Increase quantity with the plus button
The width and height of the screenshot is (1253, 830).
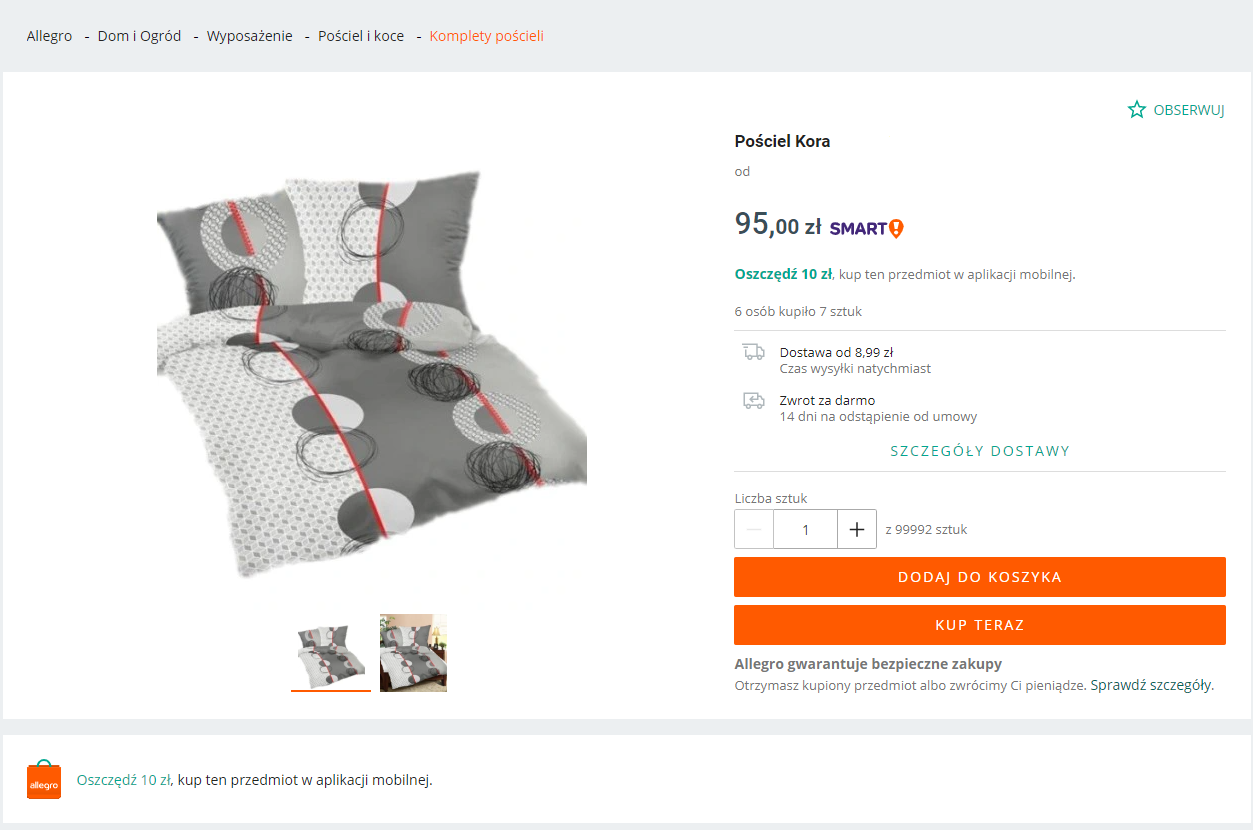pos(857,530)
